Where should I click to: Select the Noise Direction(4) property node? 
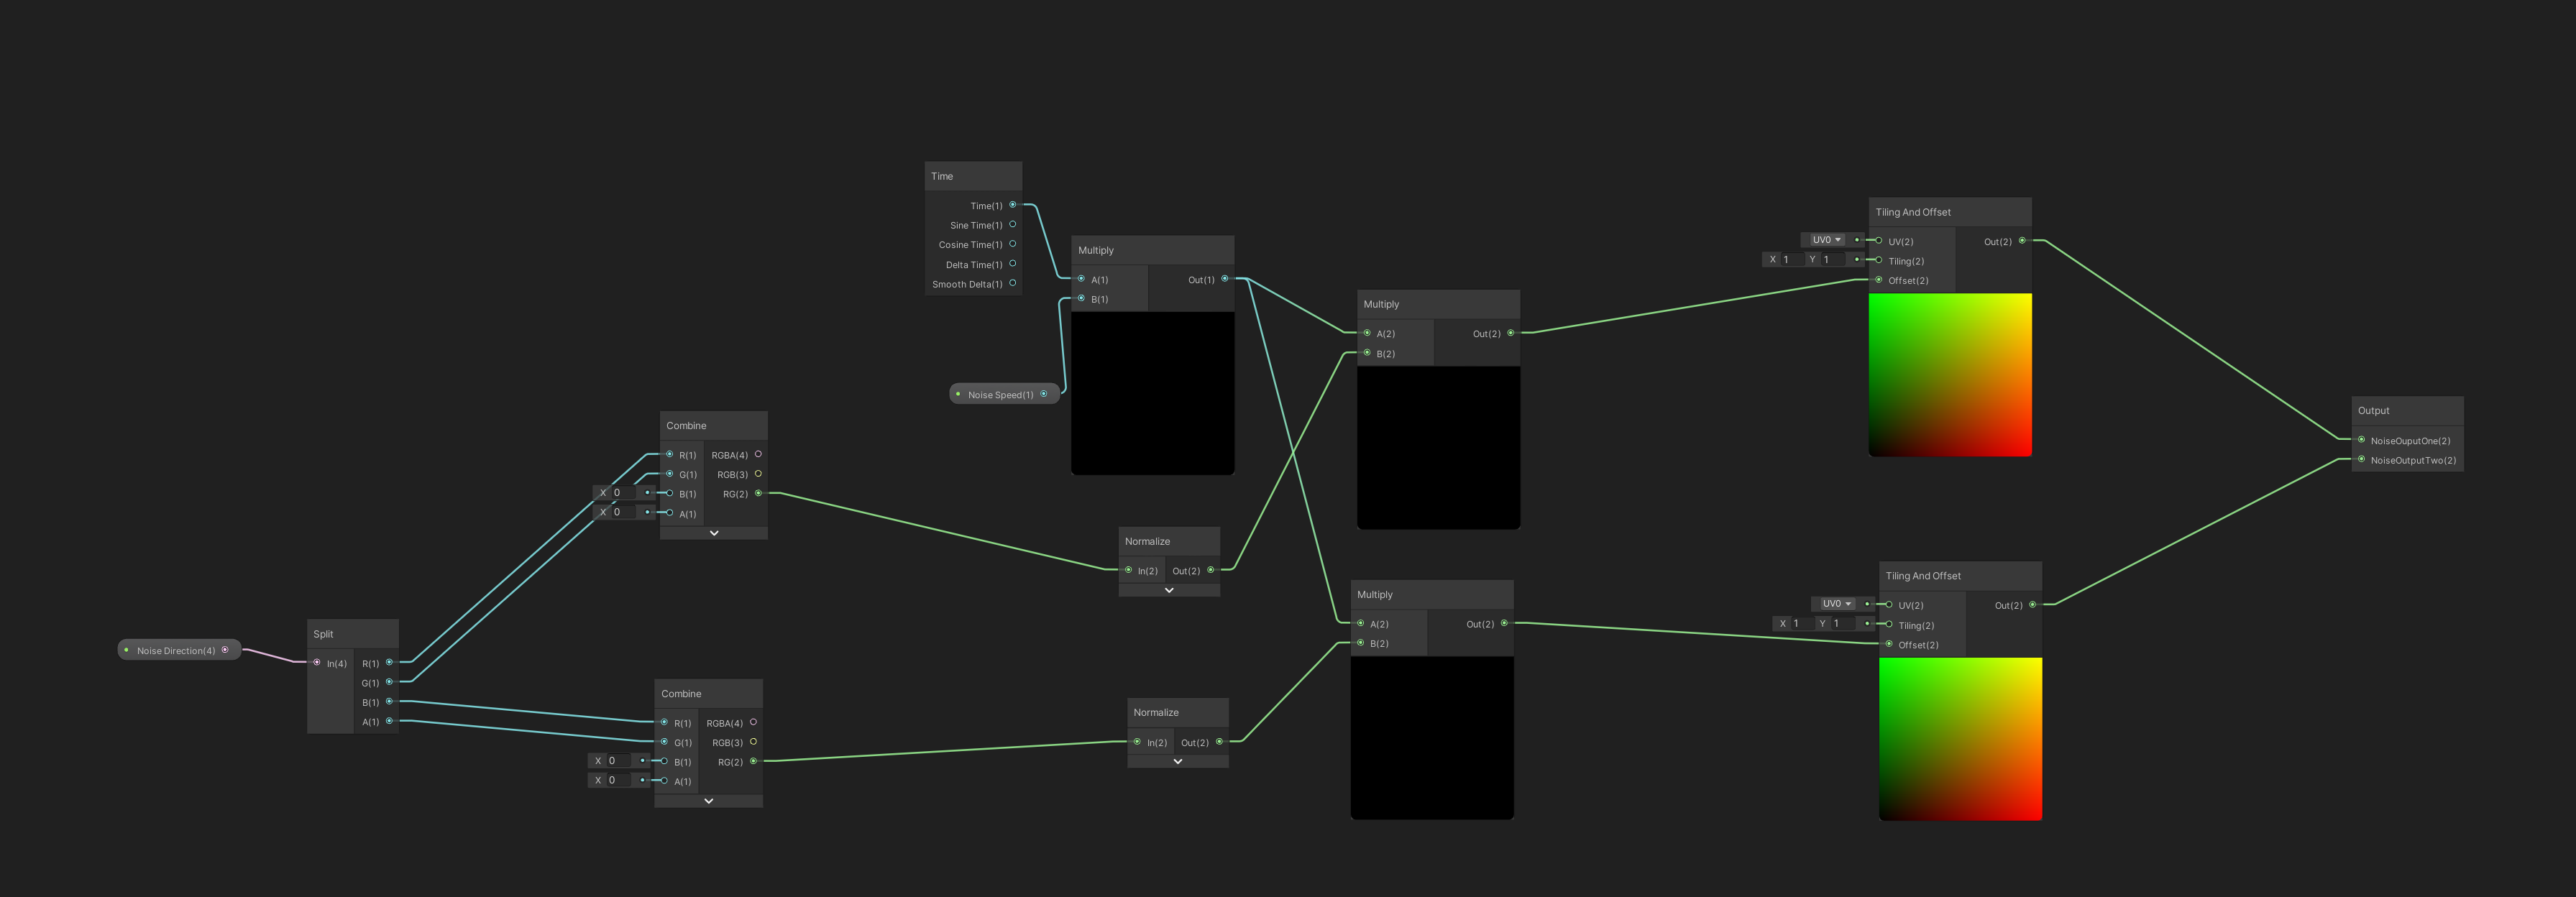tap(176, 650)
